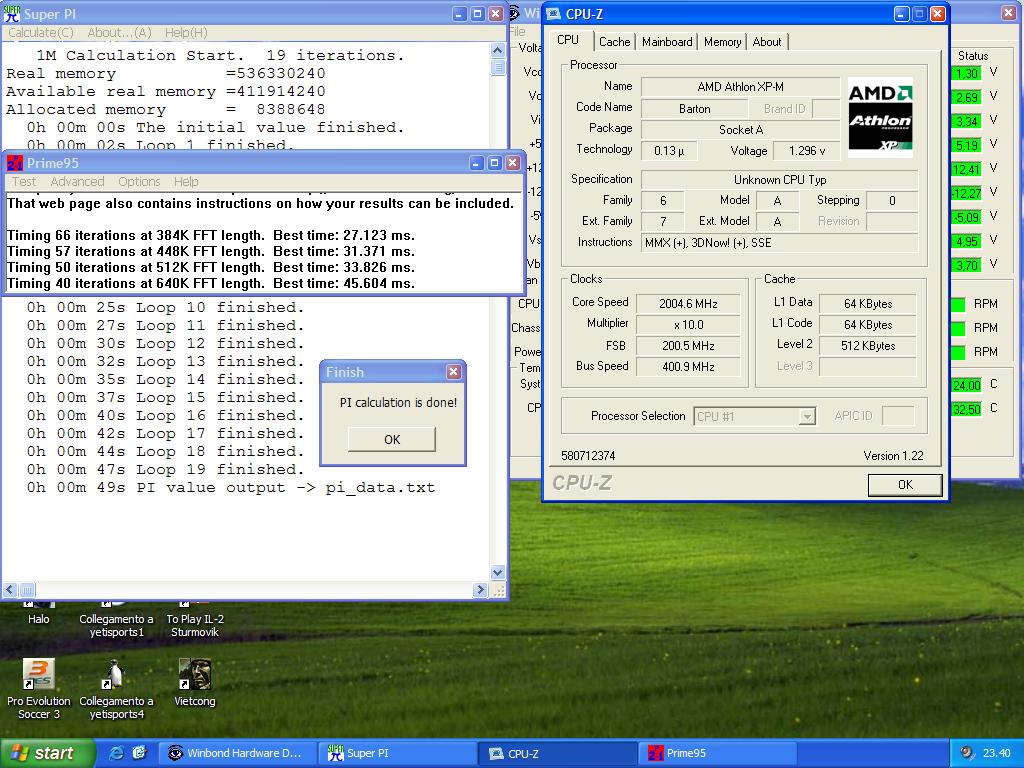Open the Cache tab in CPU-Z
Image resolution: width=1024 pixels, height=768 pixels.
pos(615,42)
